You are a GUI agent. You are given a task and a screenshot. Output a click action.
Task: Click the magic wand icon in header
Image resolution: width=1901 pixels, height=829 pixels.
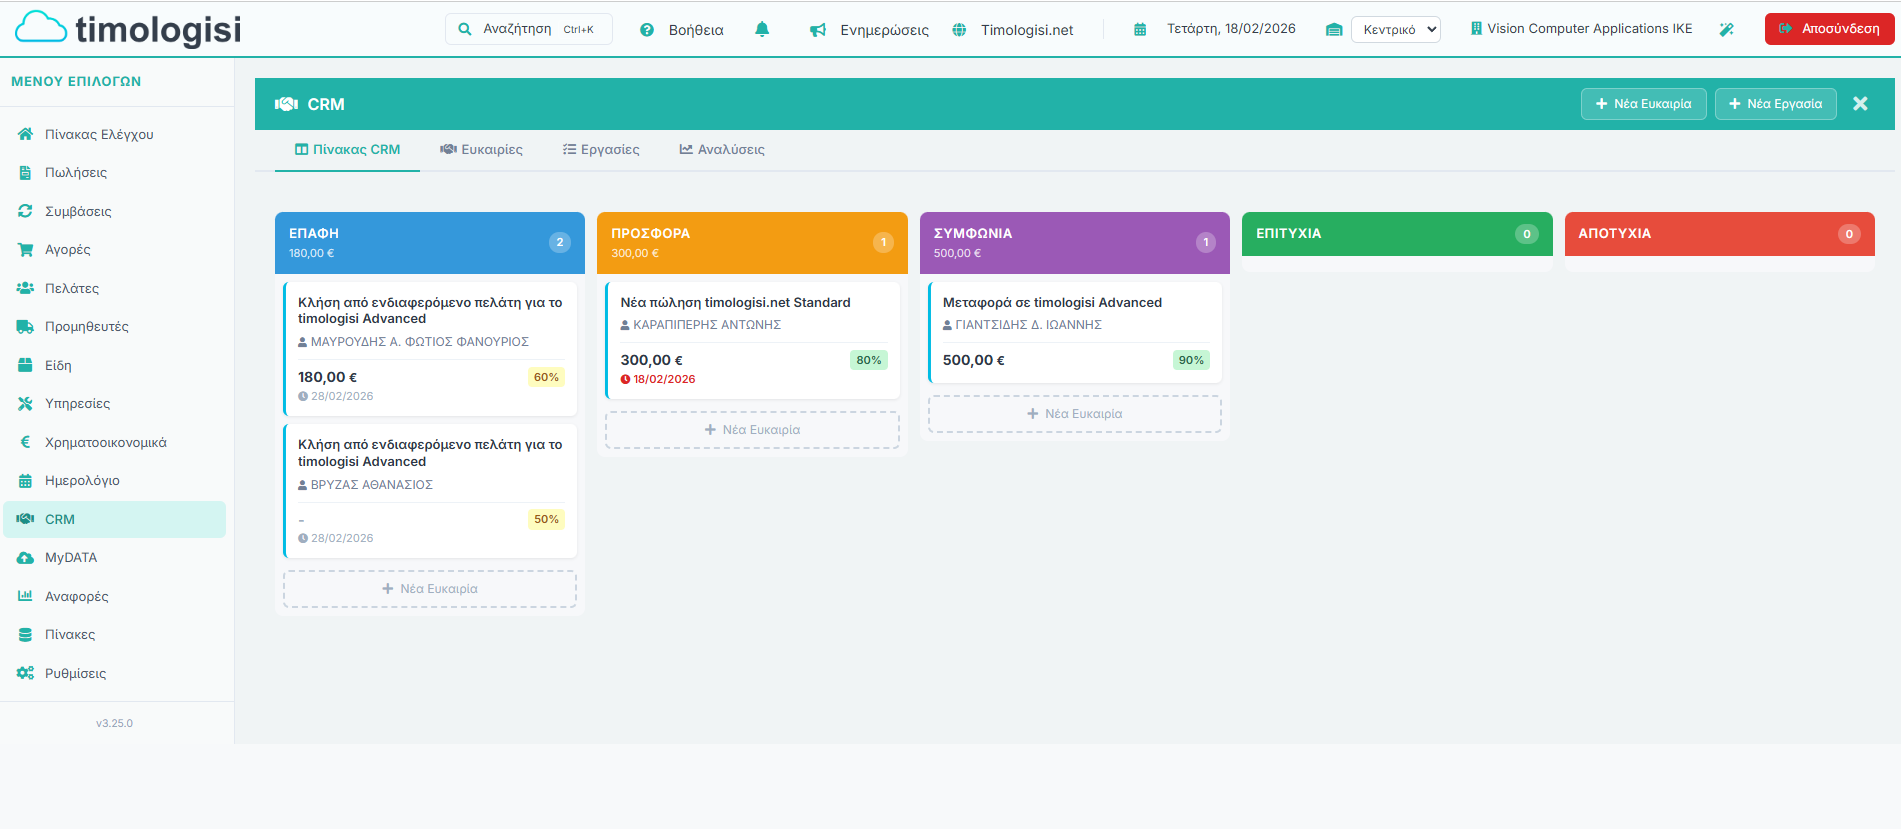1726,29
